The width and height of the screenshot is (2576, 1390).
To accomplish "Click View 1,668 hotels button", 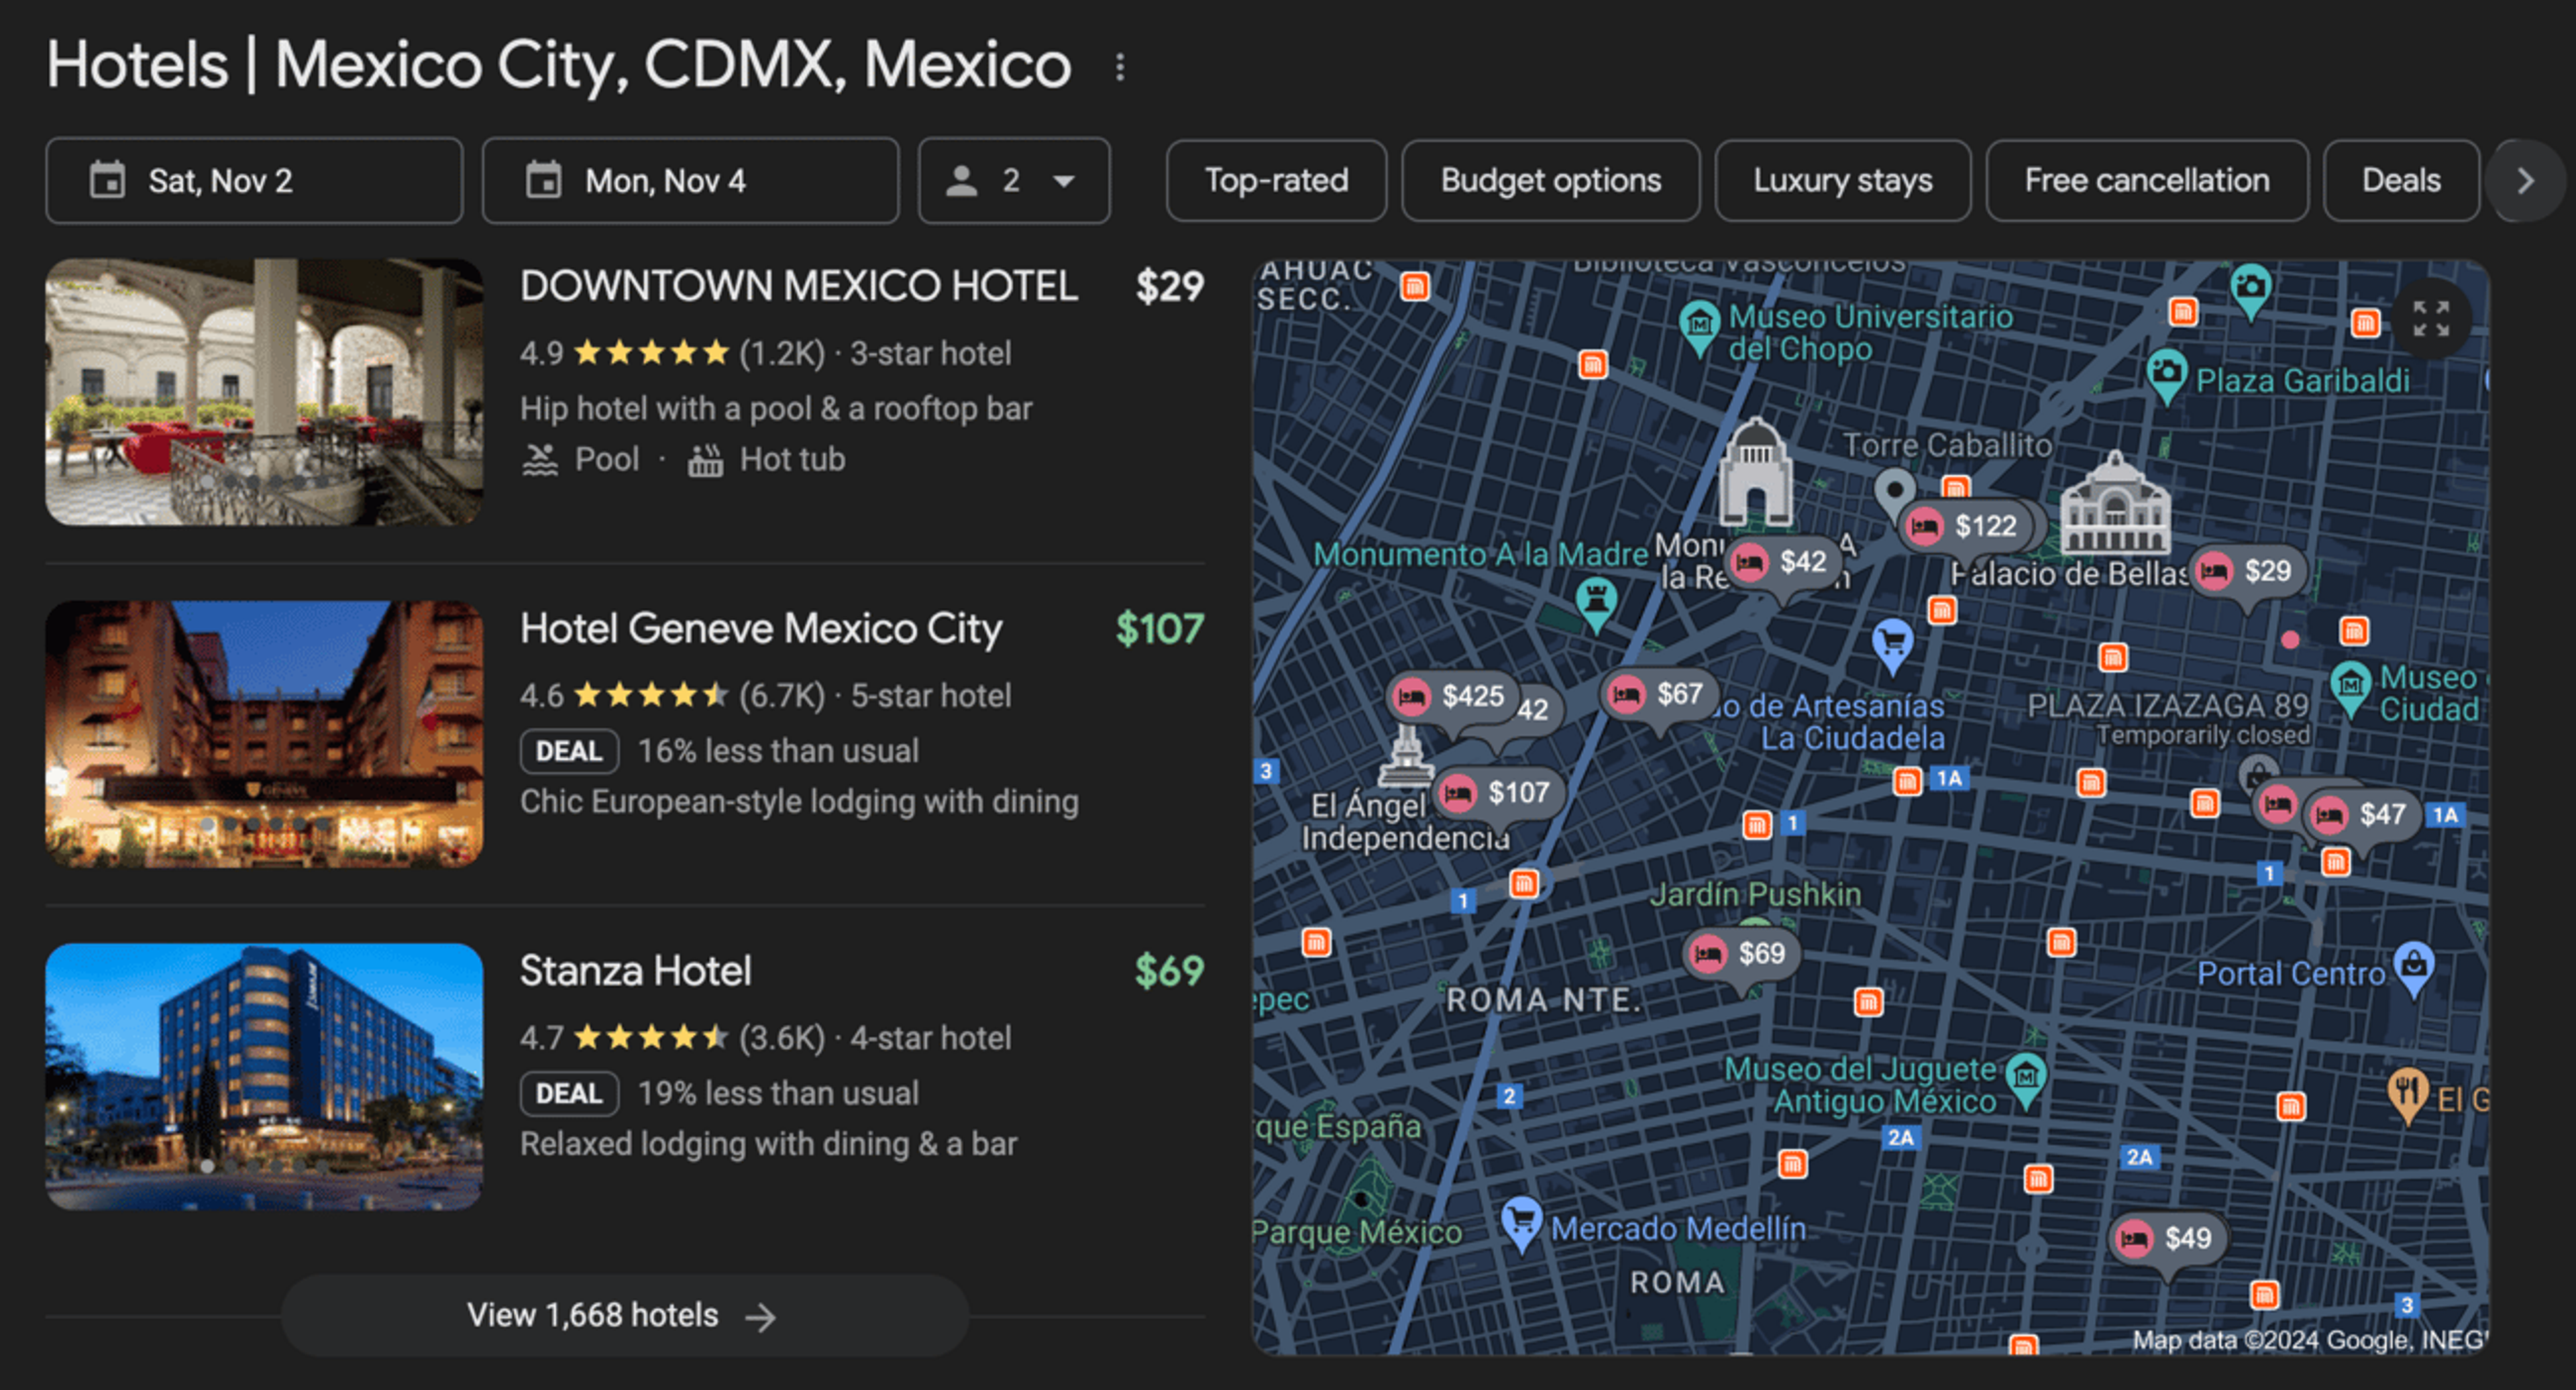I will tap(625, 1316).
